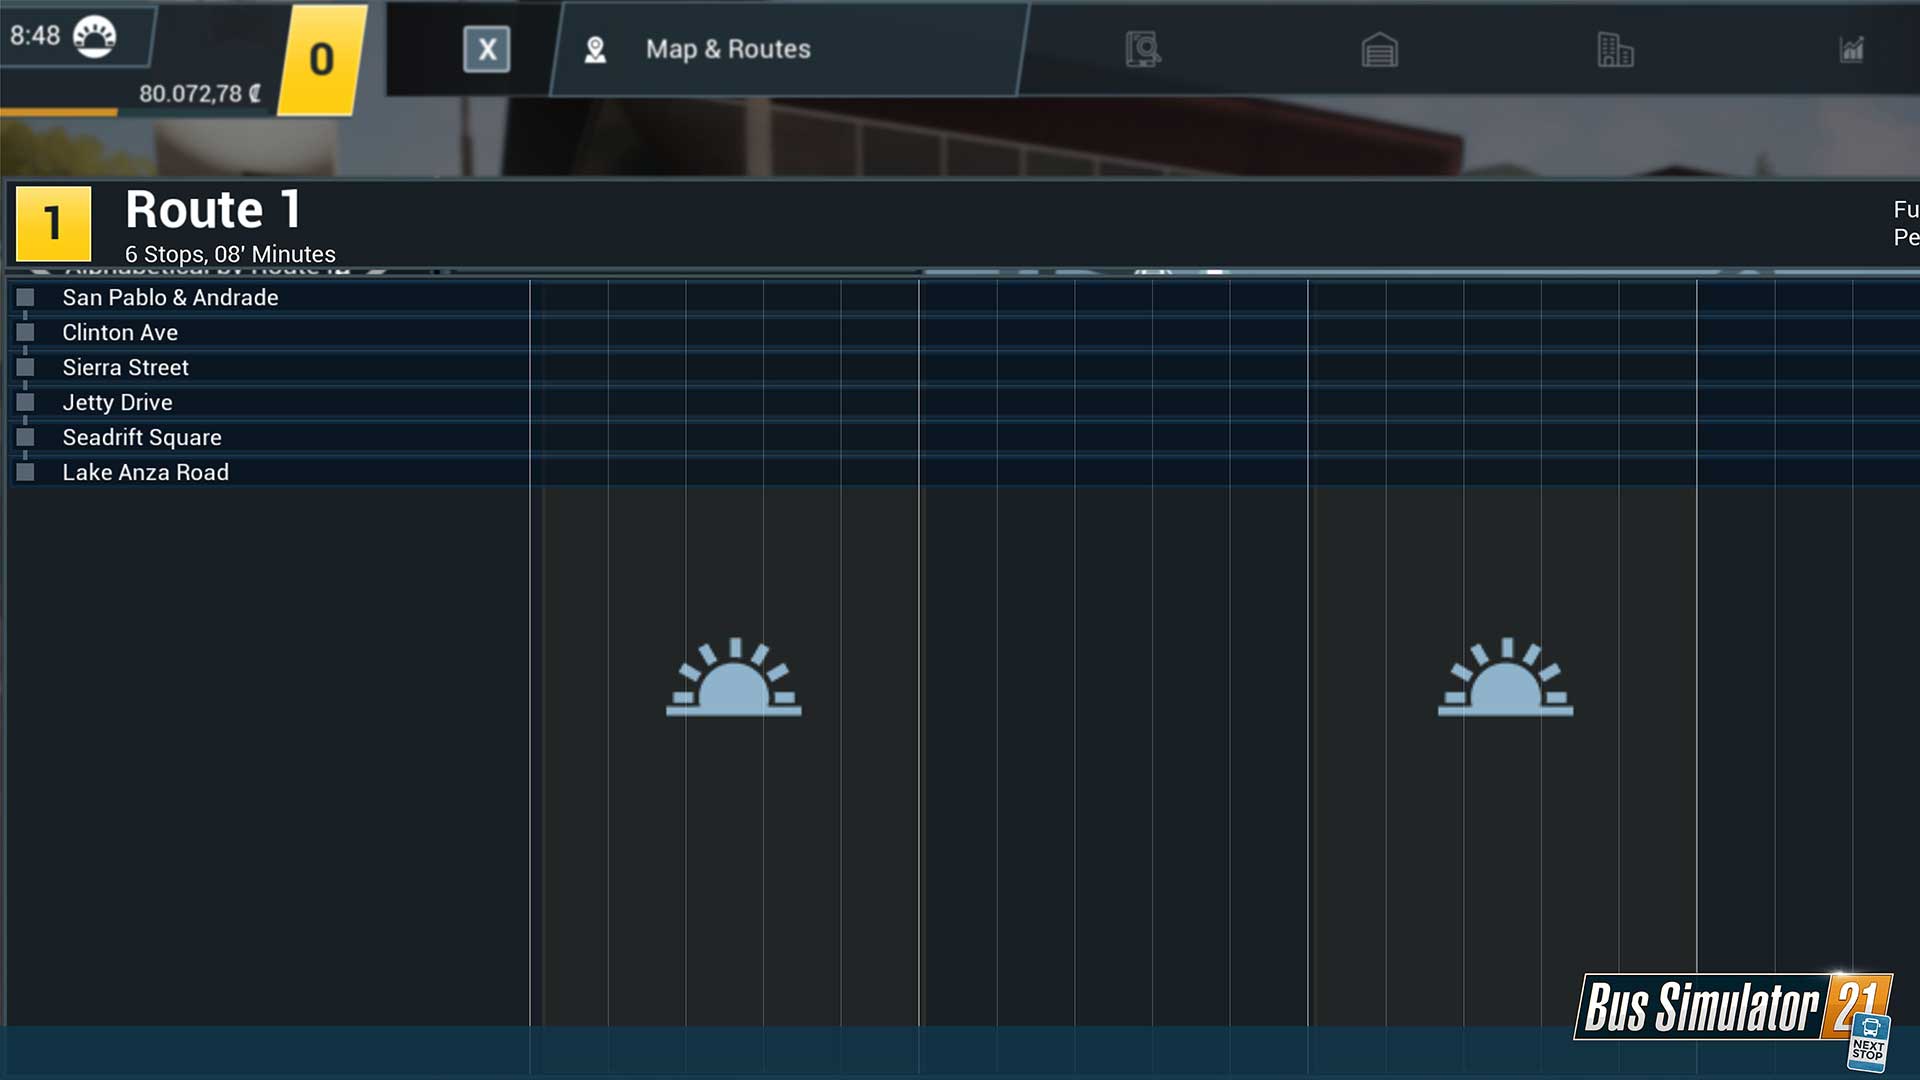Toggle visibility for Sierra Street stop
This screenshot has height=1080, width=1920.
click(x=25, y=367)
